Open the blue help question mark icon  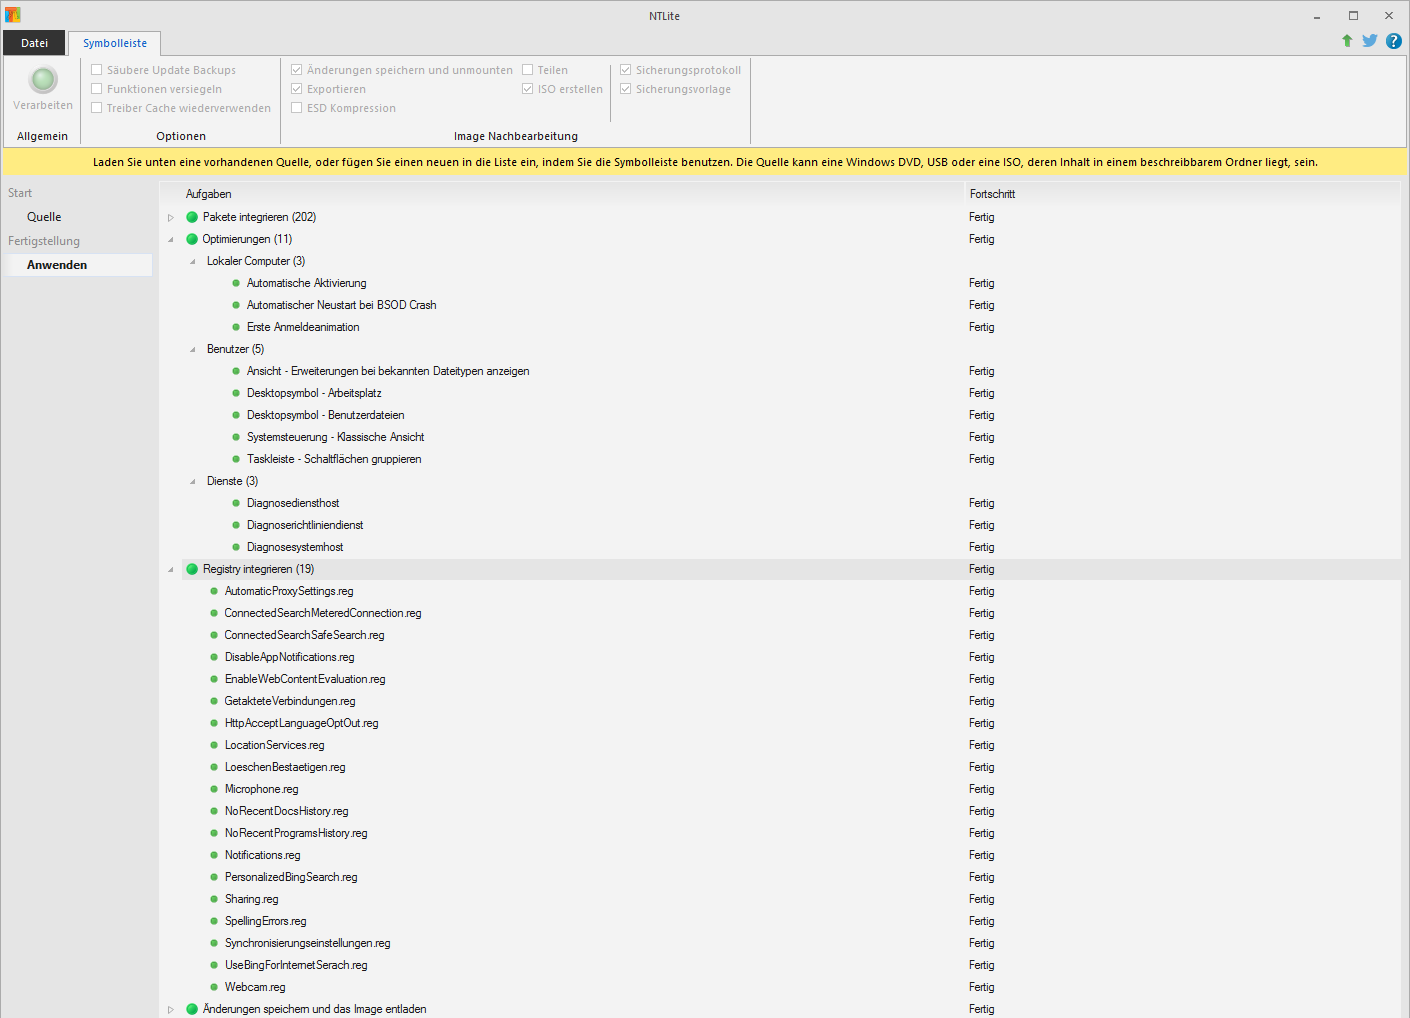click(1394, 41)
